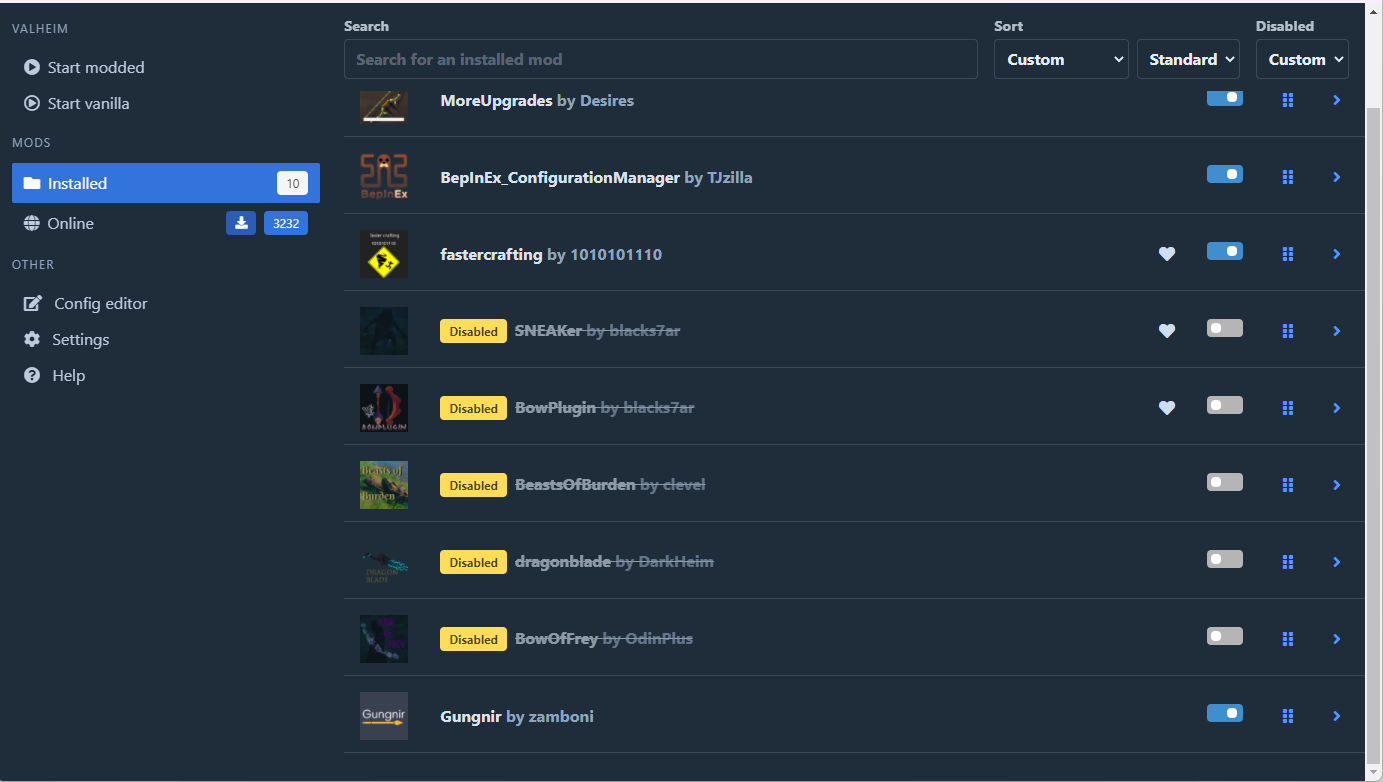Click the Installed folder icon

click(32, 184)
